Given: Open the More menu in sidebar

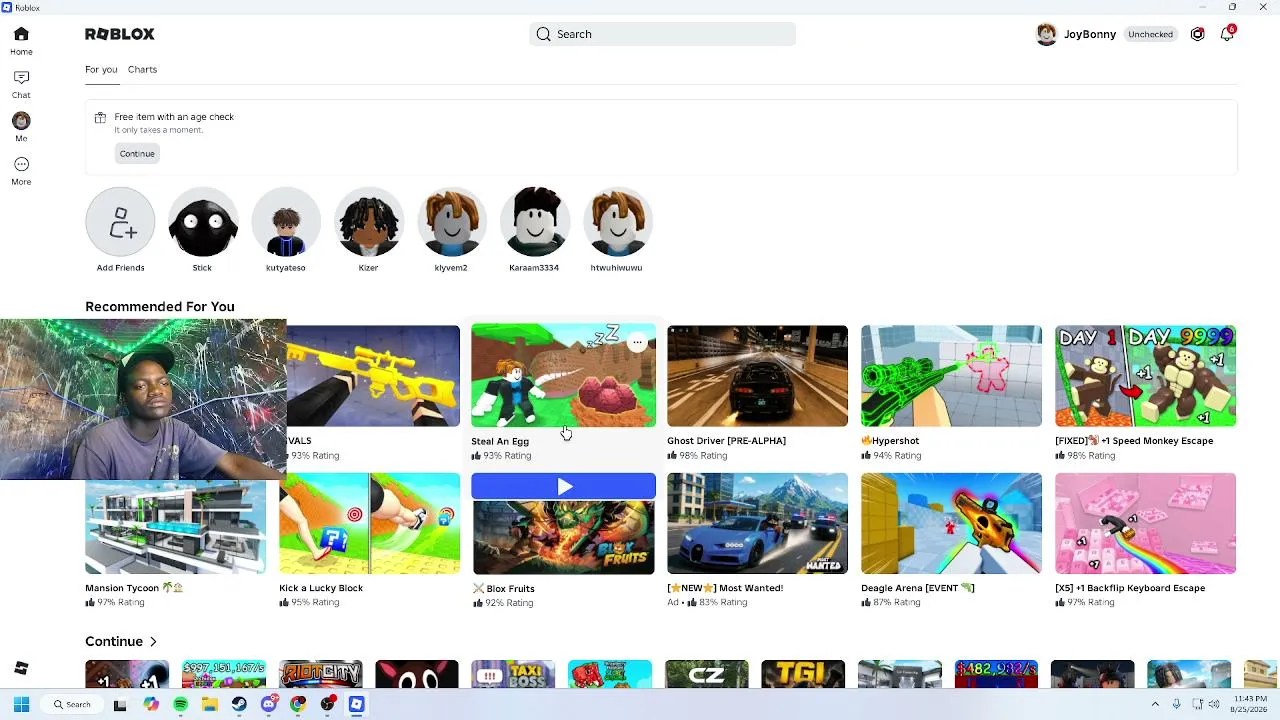Looking at the screenshot, I should coord(21,170).
